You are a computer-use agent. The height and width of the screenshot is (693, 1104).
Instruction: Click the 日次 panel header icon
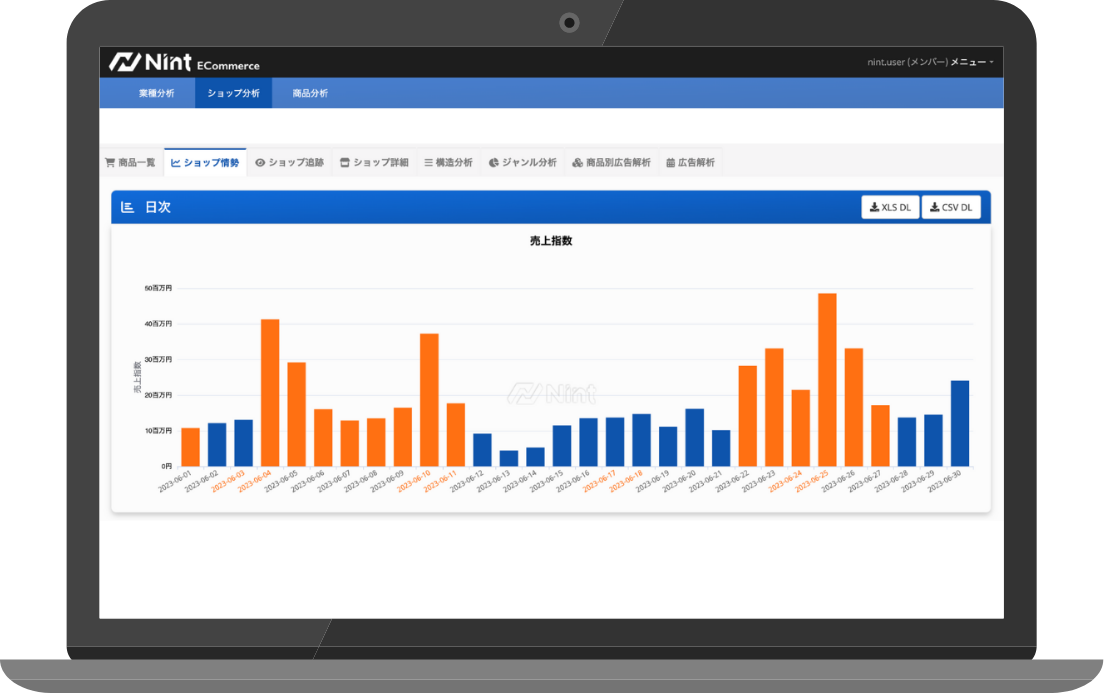coord(127,207)
